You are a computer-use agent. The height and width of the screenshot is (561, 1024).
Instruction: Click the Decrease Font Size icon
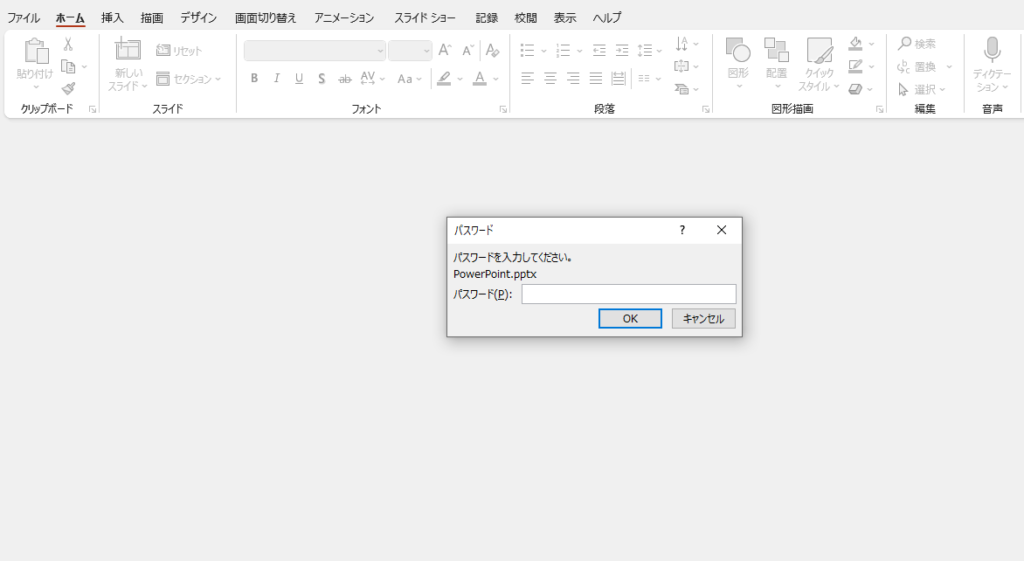pos(468,50)
